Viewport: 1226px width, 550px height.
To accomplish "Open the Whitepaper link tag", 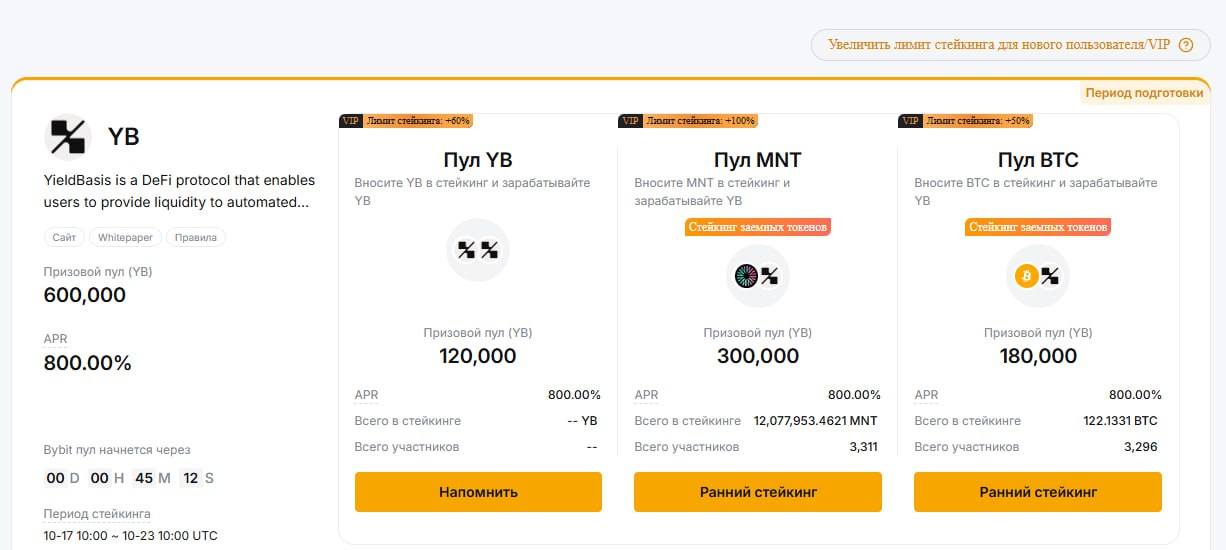I will 125,238.
